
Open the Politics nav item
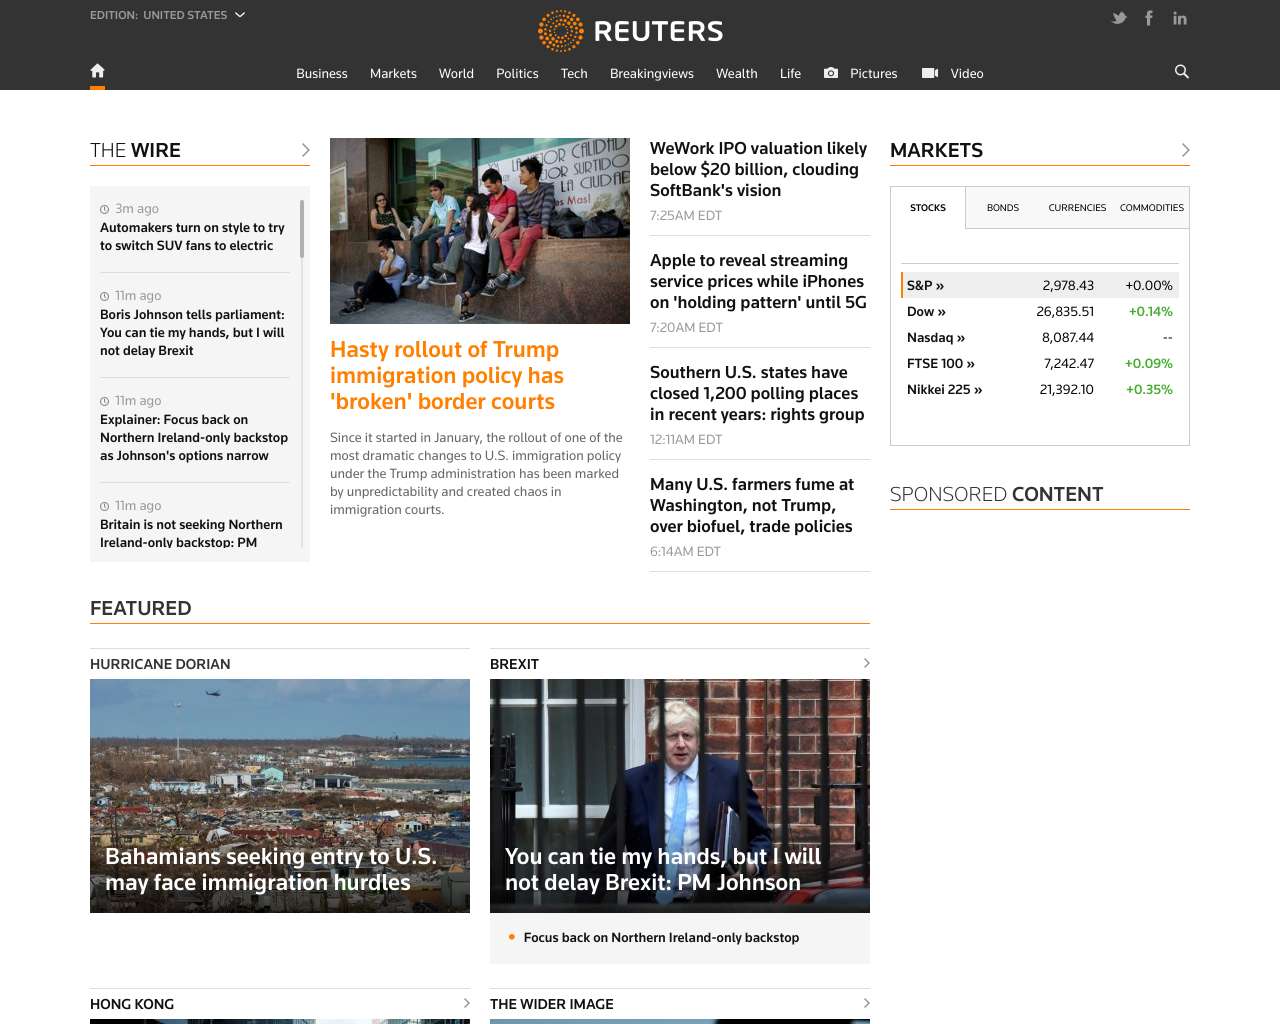coord(517,73)
